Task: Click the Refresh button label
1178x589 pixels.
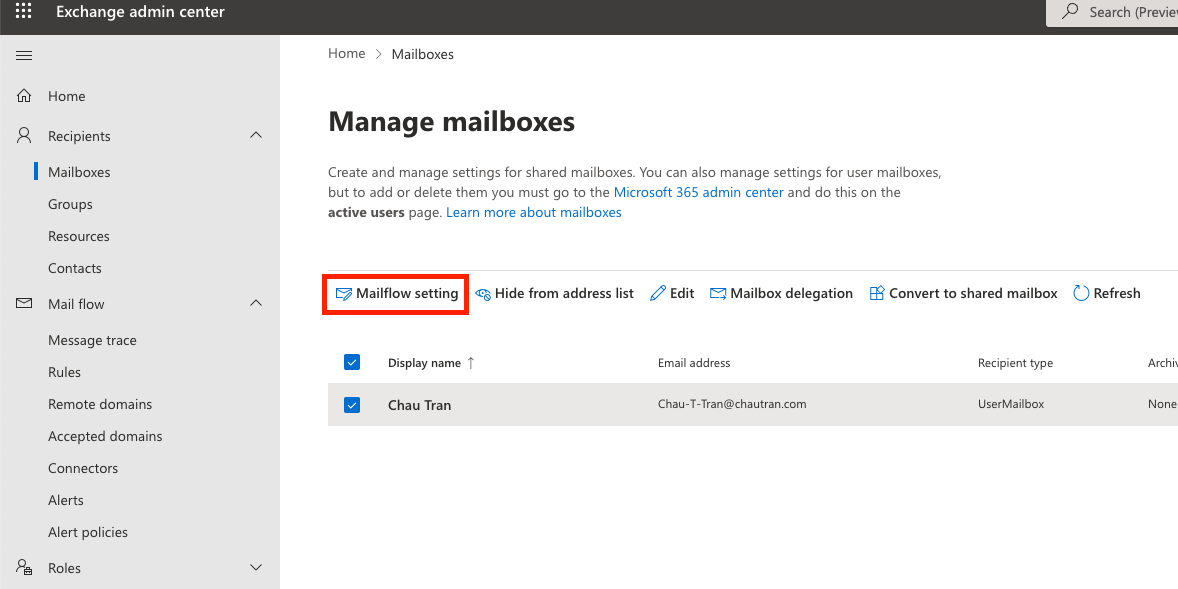Action: [1116, 294]
